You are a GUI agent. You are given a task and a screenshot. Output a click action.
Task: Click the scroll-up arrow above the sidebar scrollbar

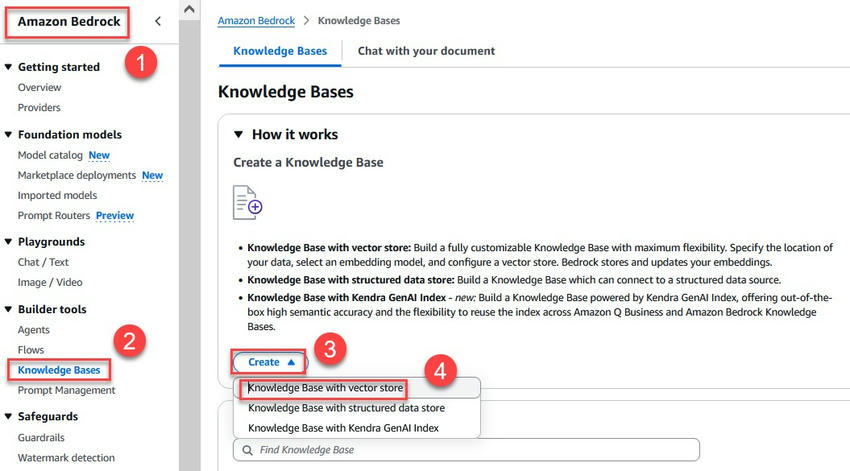(x=189, y=9)
